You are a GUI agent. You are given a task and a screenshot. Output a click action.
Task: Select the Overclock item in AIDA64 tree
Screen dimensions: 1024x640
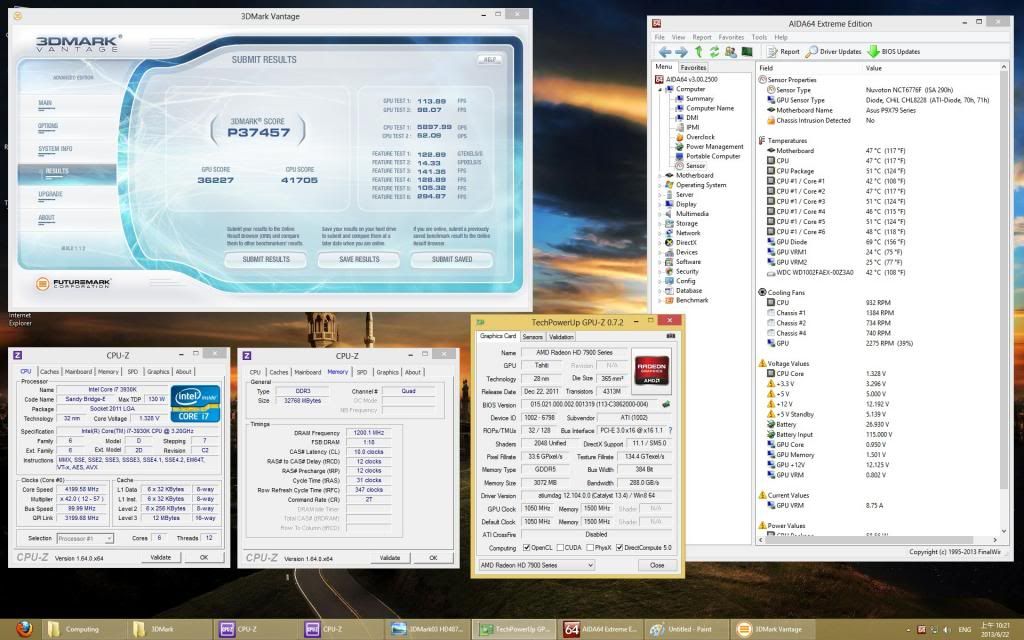point(700,137)
